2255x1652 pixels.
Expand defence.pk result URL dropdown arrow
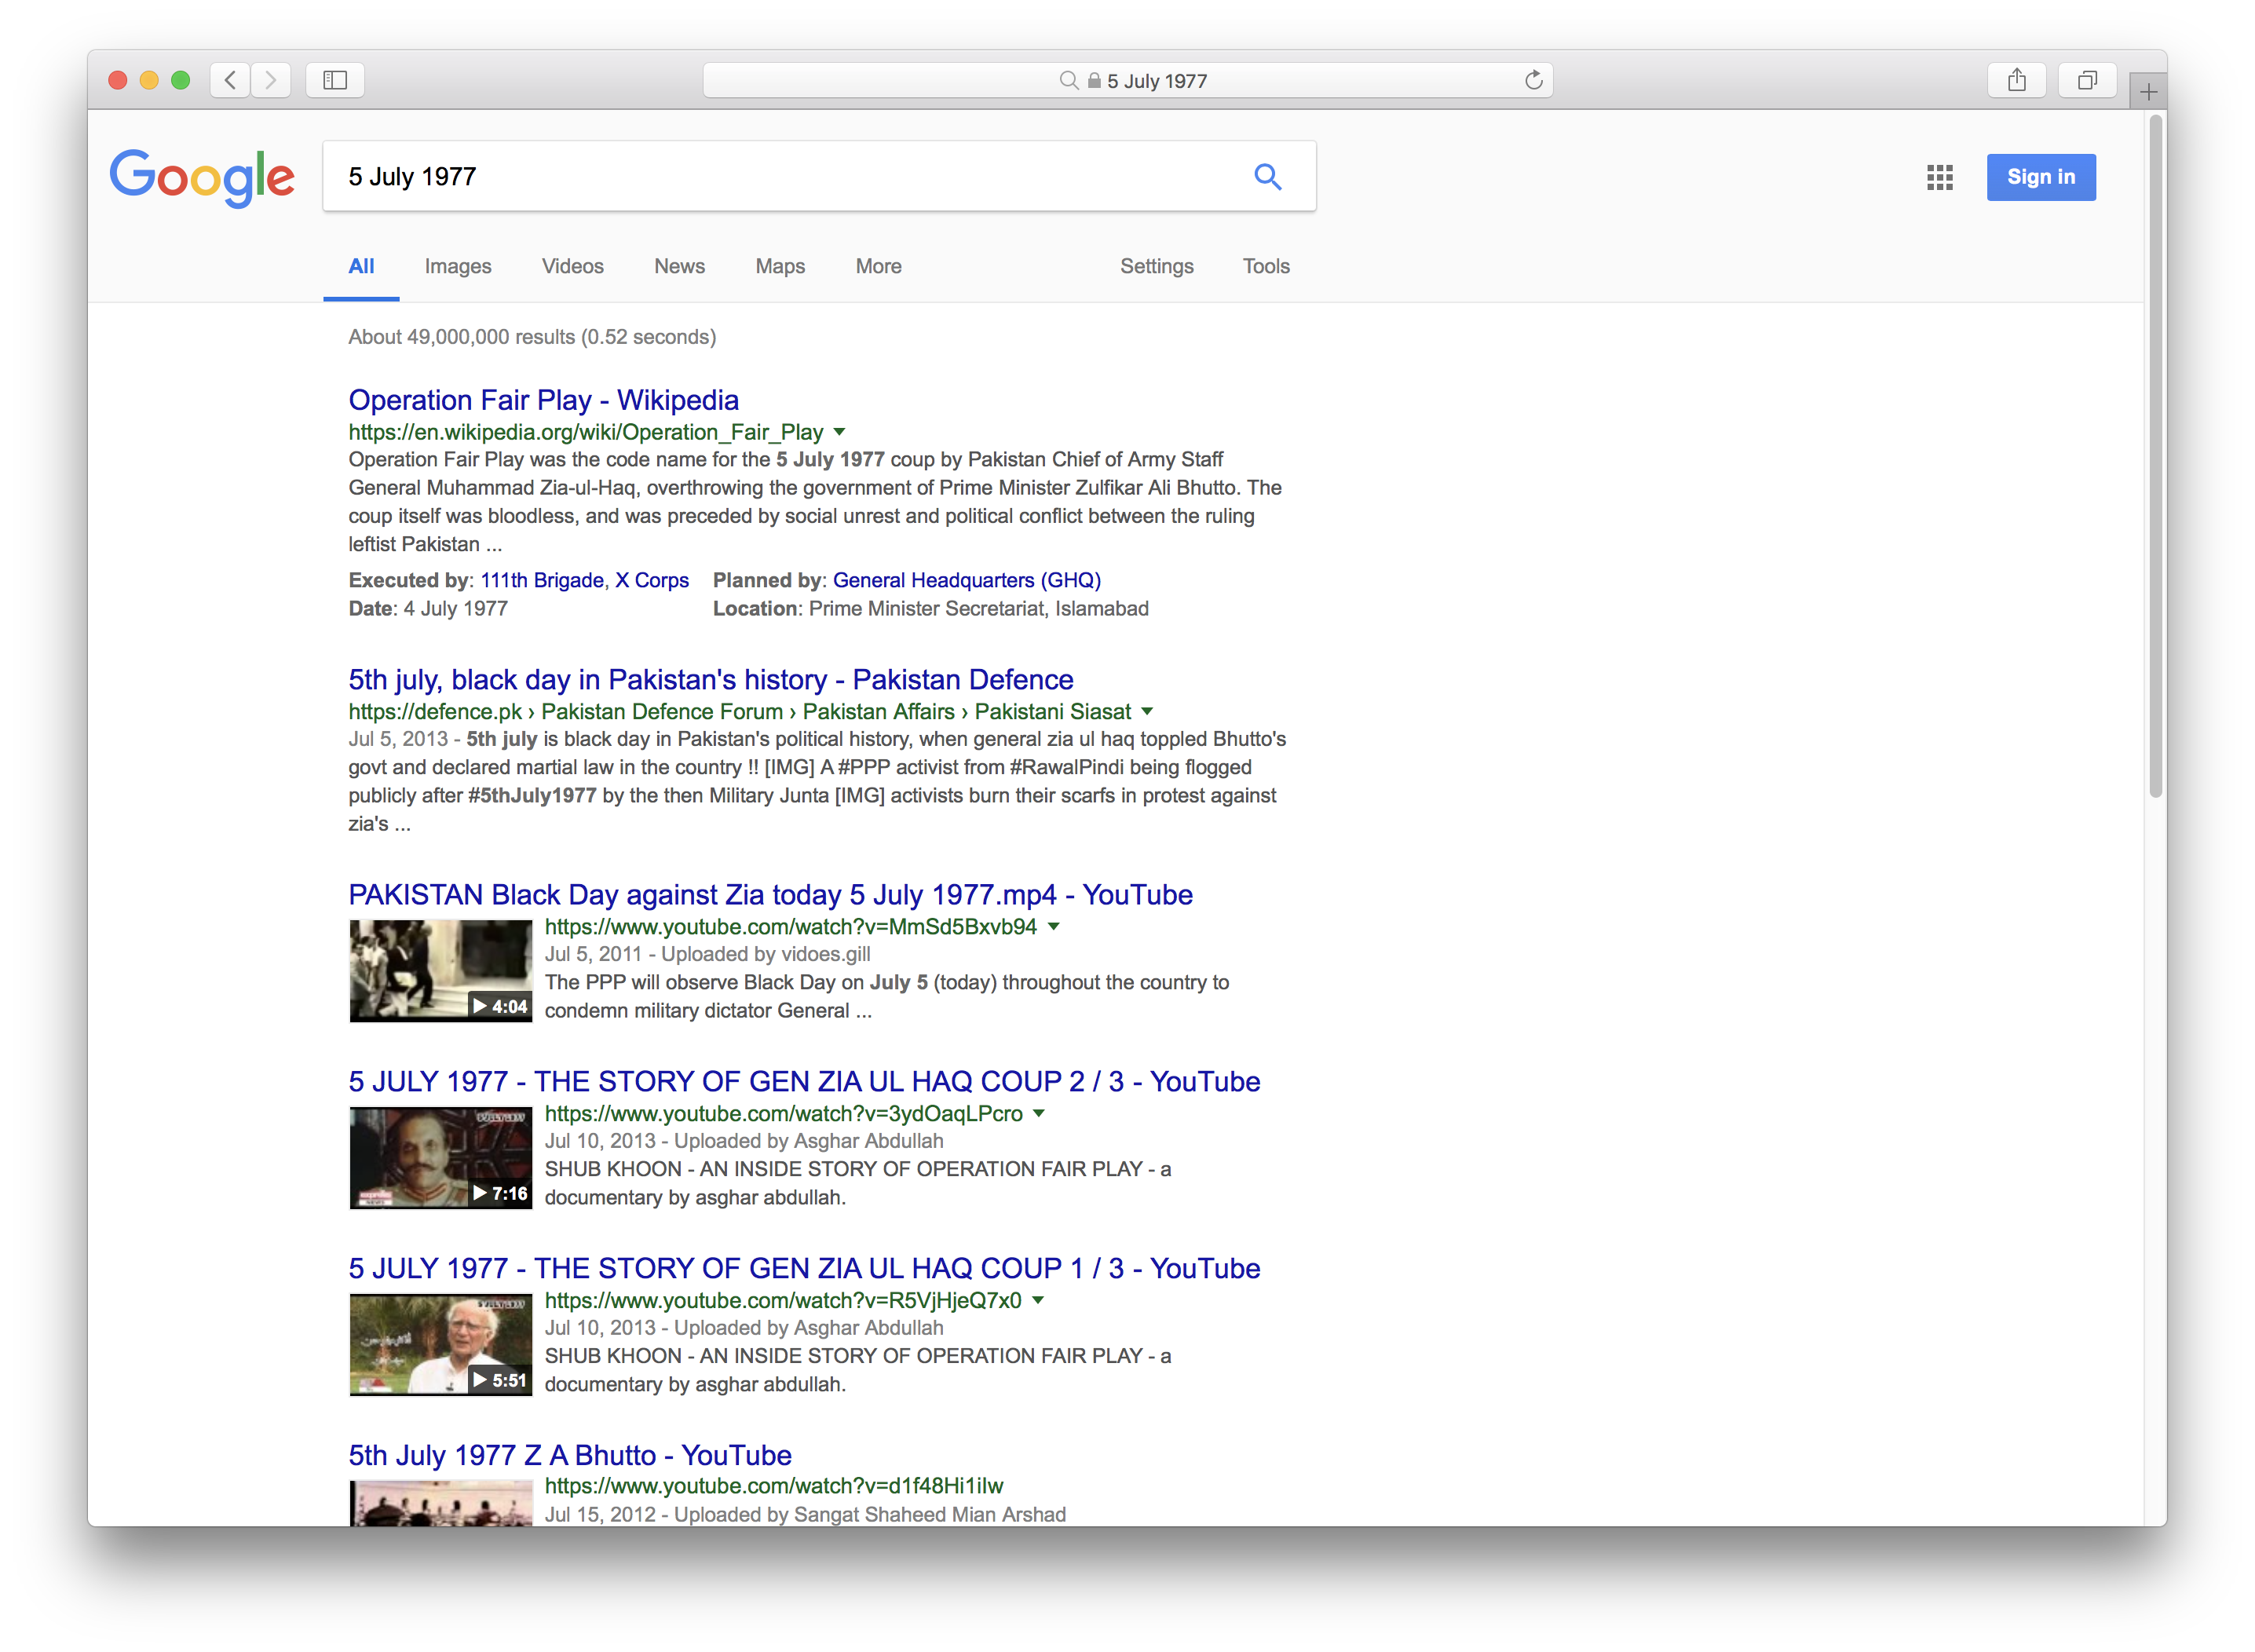[x=1147, y=712]
